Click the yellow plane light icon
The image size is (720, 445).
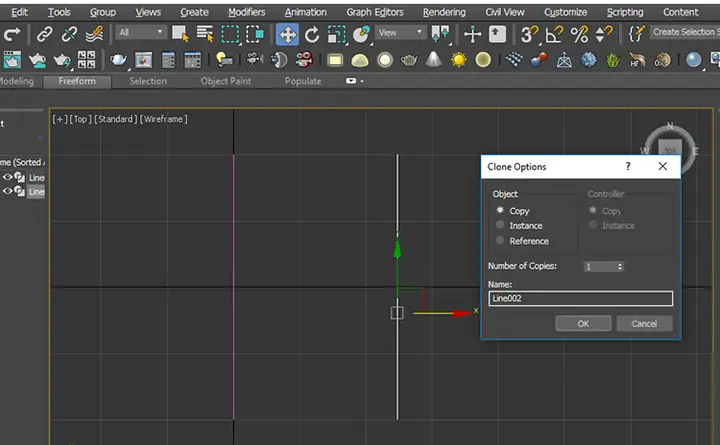(x=335, y=60)
